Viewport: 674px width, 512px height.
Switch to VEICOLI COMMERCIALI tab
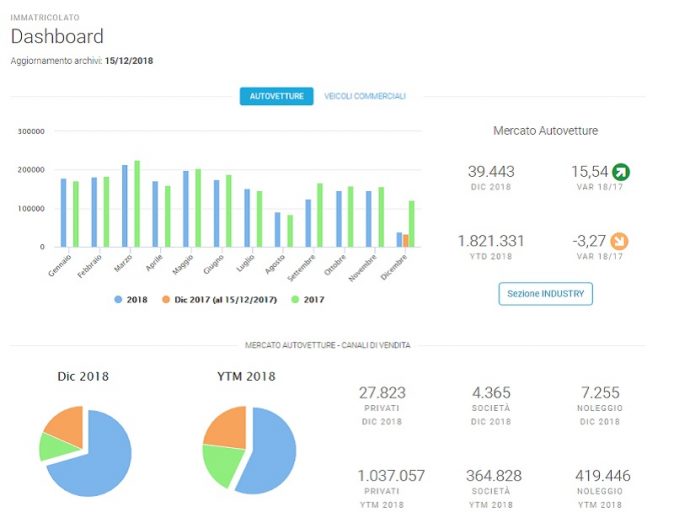[365, 96]
